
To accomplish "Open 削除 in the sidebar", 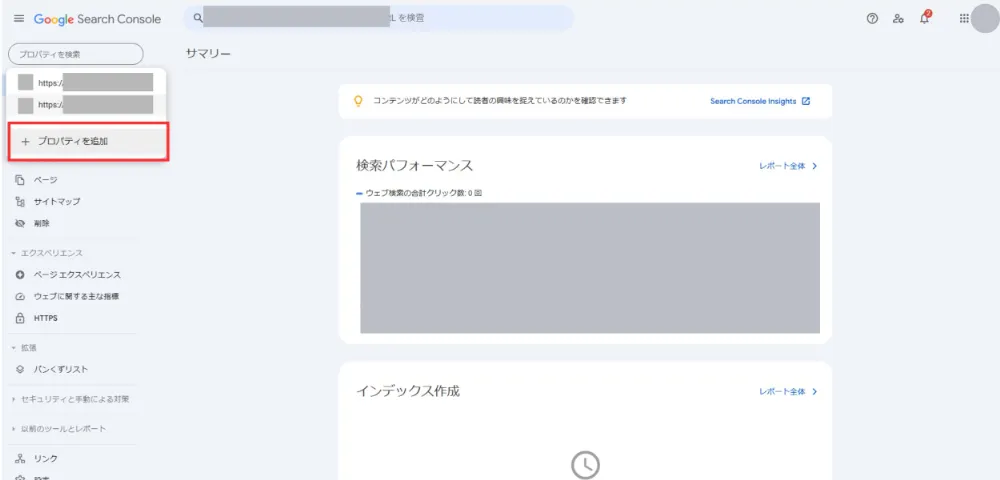I will (41, 223).
